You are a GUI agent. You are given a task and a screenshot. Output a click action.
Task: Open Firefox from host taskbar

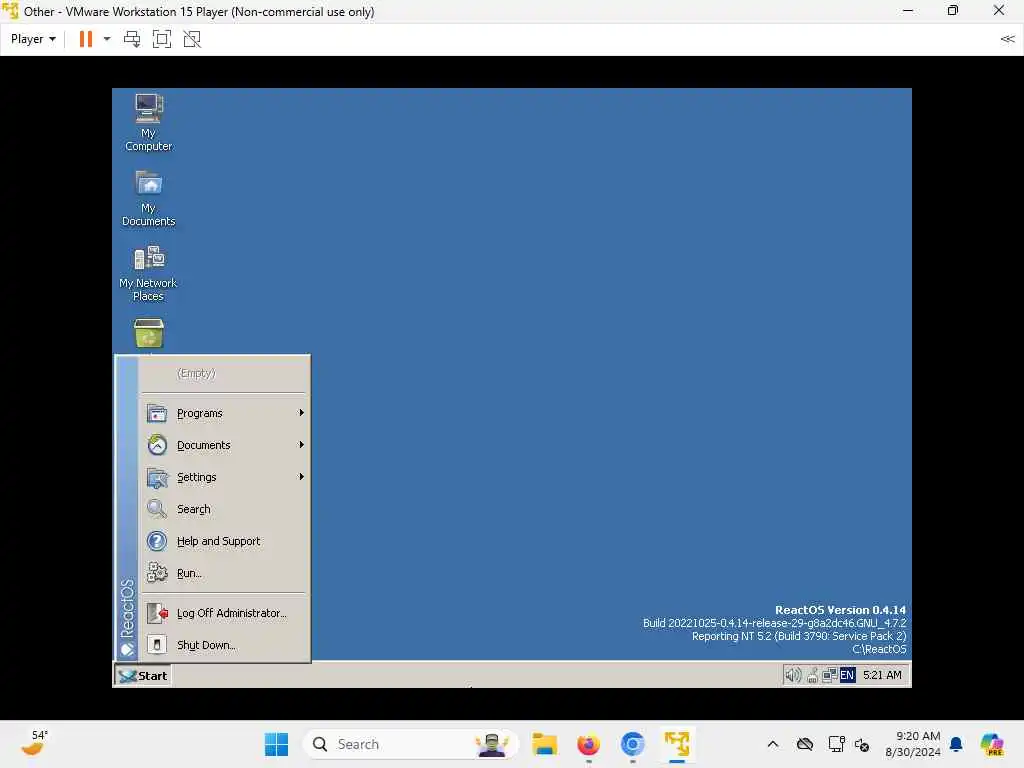coord(588,744)
